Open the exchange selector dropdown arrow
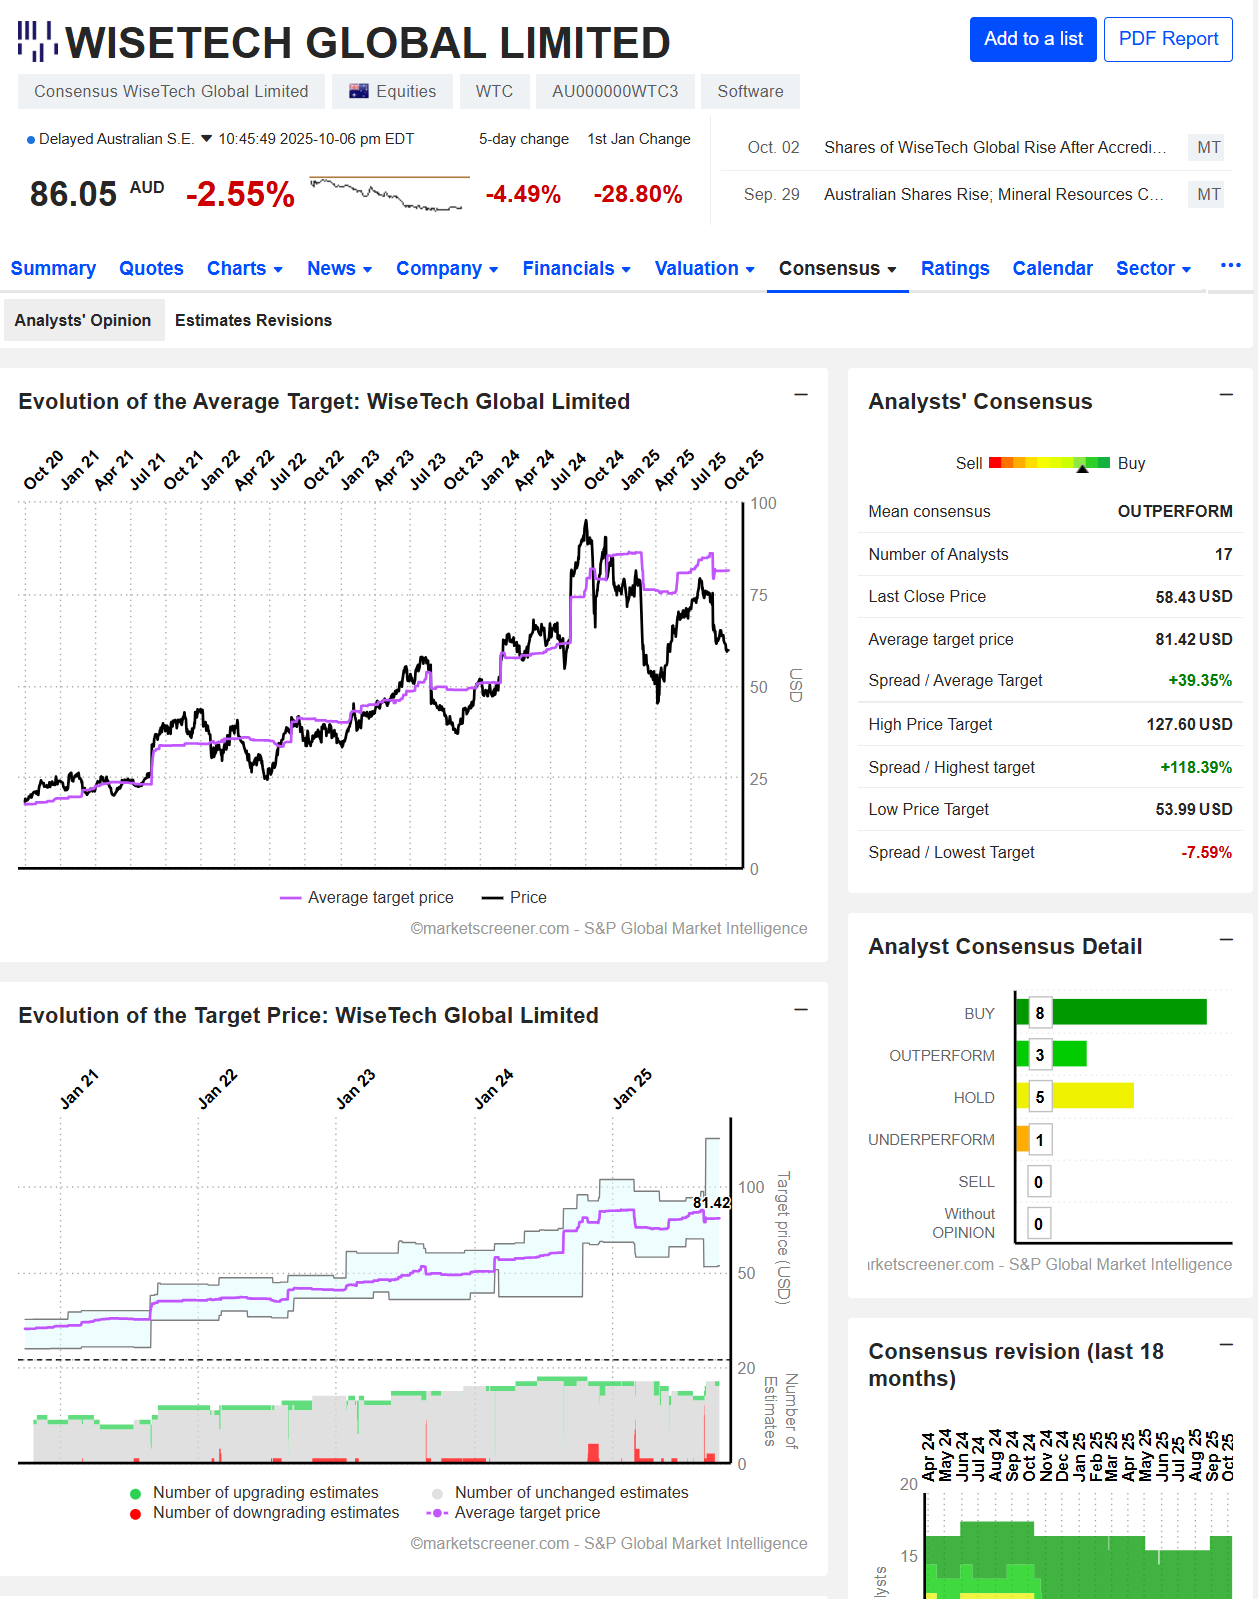The image size is (1258, 1599). pos(207,139)
